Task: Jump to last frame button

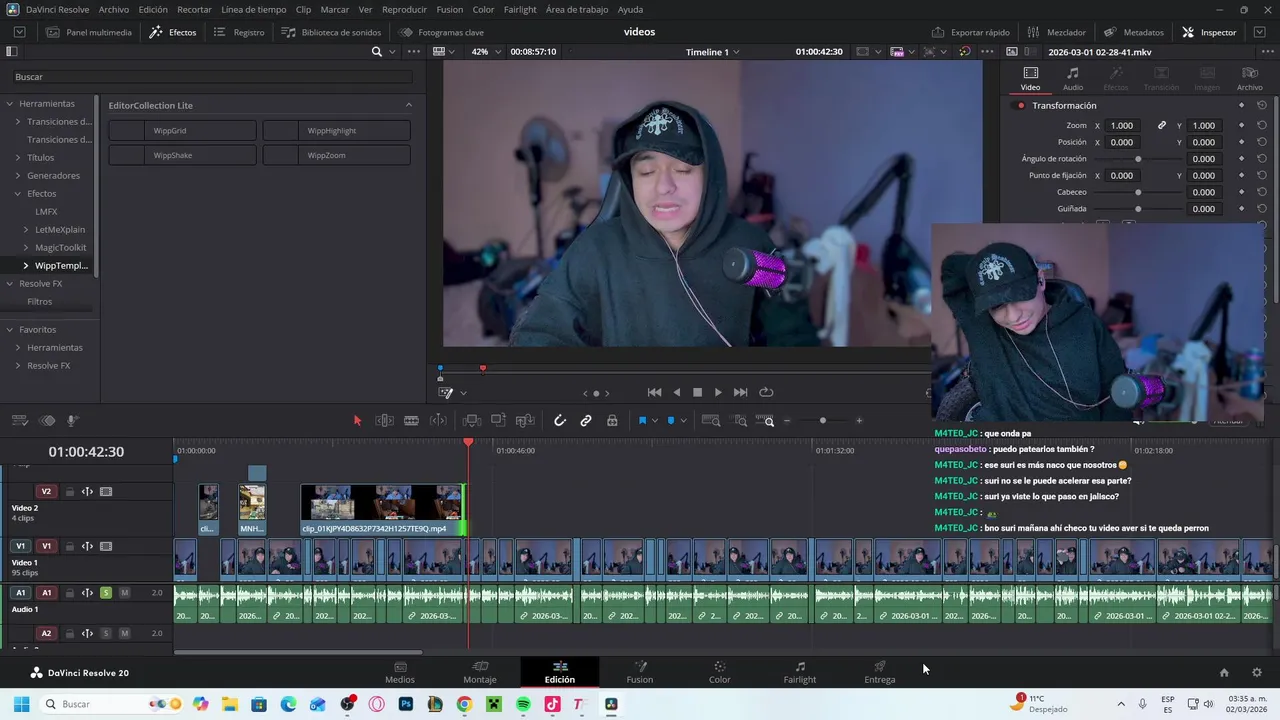Action: click(741, 393)
